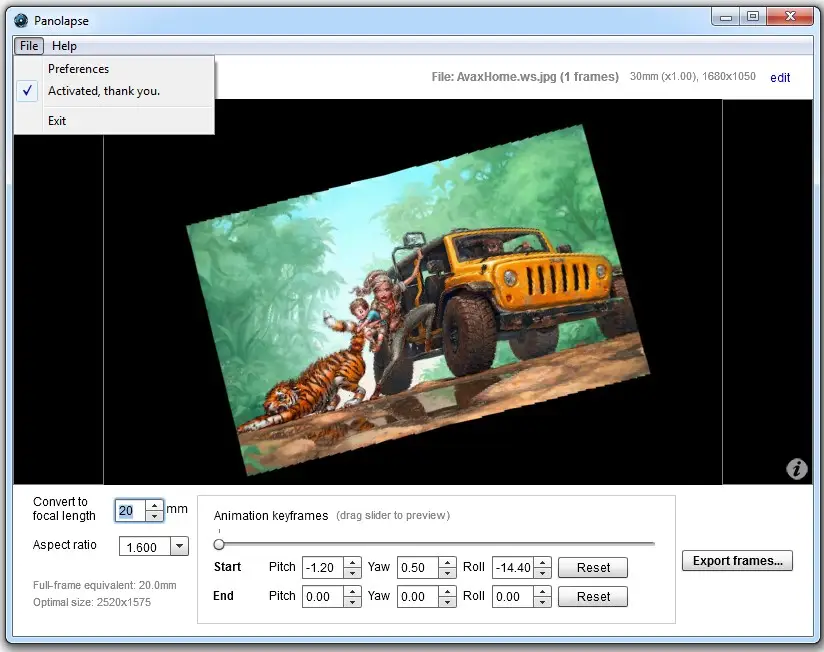Click the Panolapse app icon in title bar
The height and width of the screenshot is (652, 824).
[21, 20]
